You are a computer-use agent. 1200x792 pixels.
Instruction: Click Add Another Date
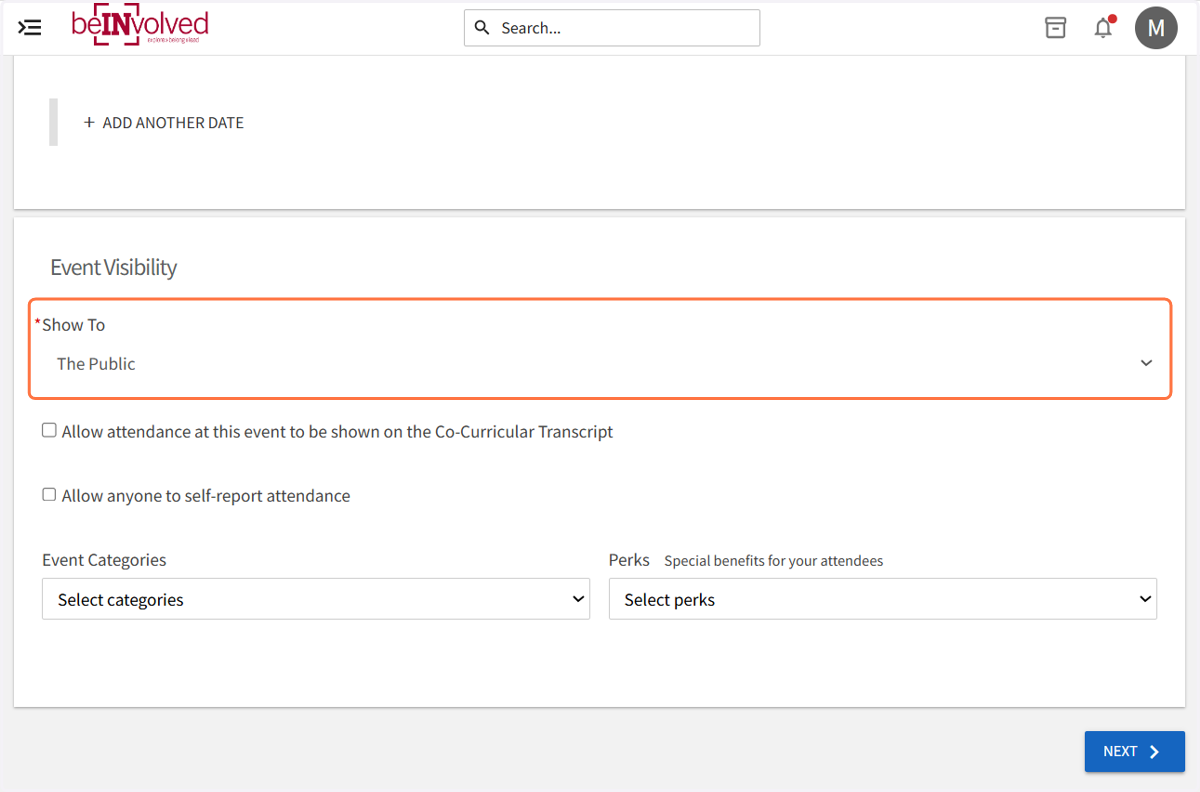pyautogui.click(x=164, y=122)
